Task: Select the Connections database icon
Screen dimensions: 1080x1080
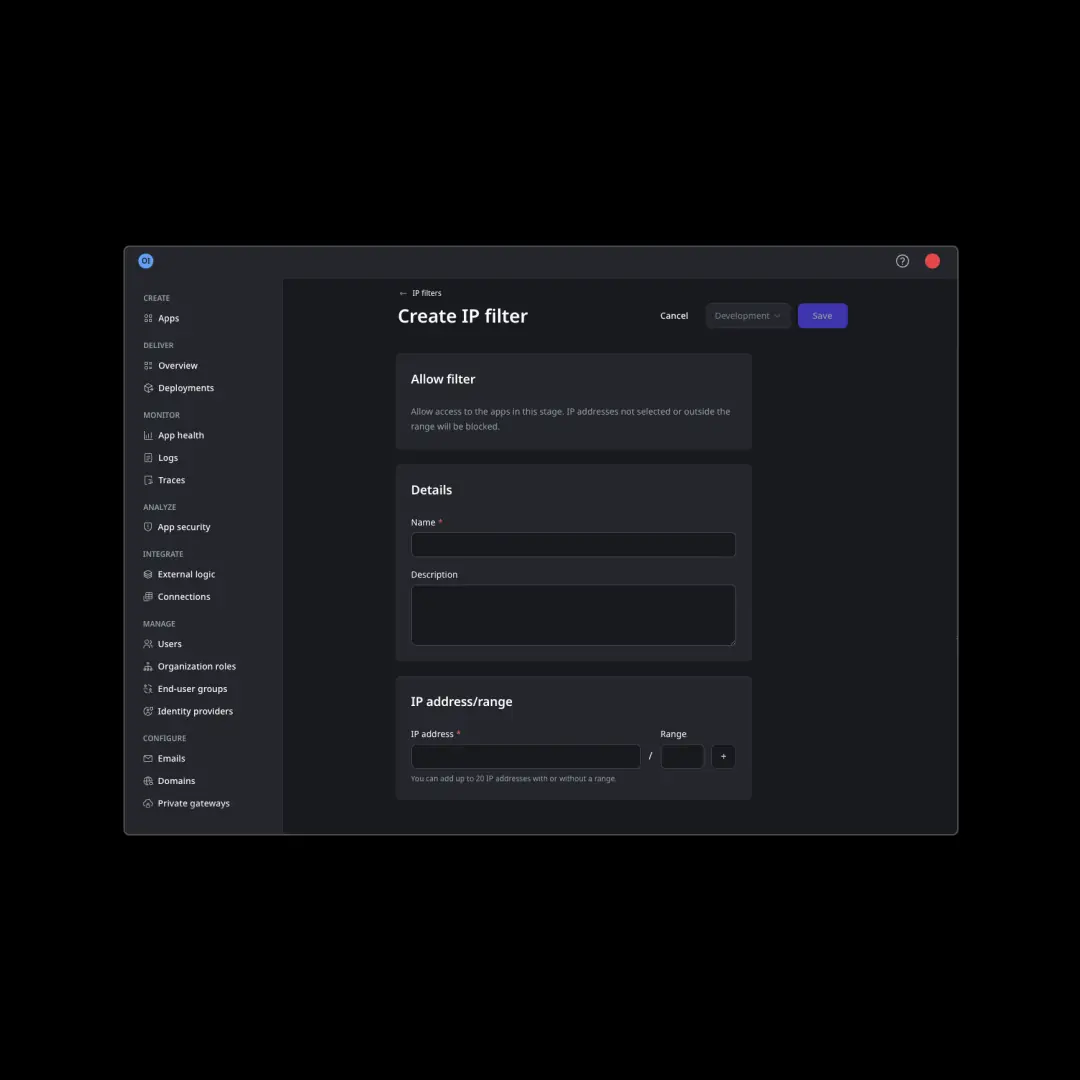Action: coord(147,596)
